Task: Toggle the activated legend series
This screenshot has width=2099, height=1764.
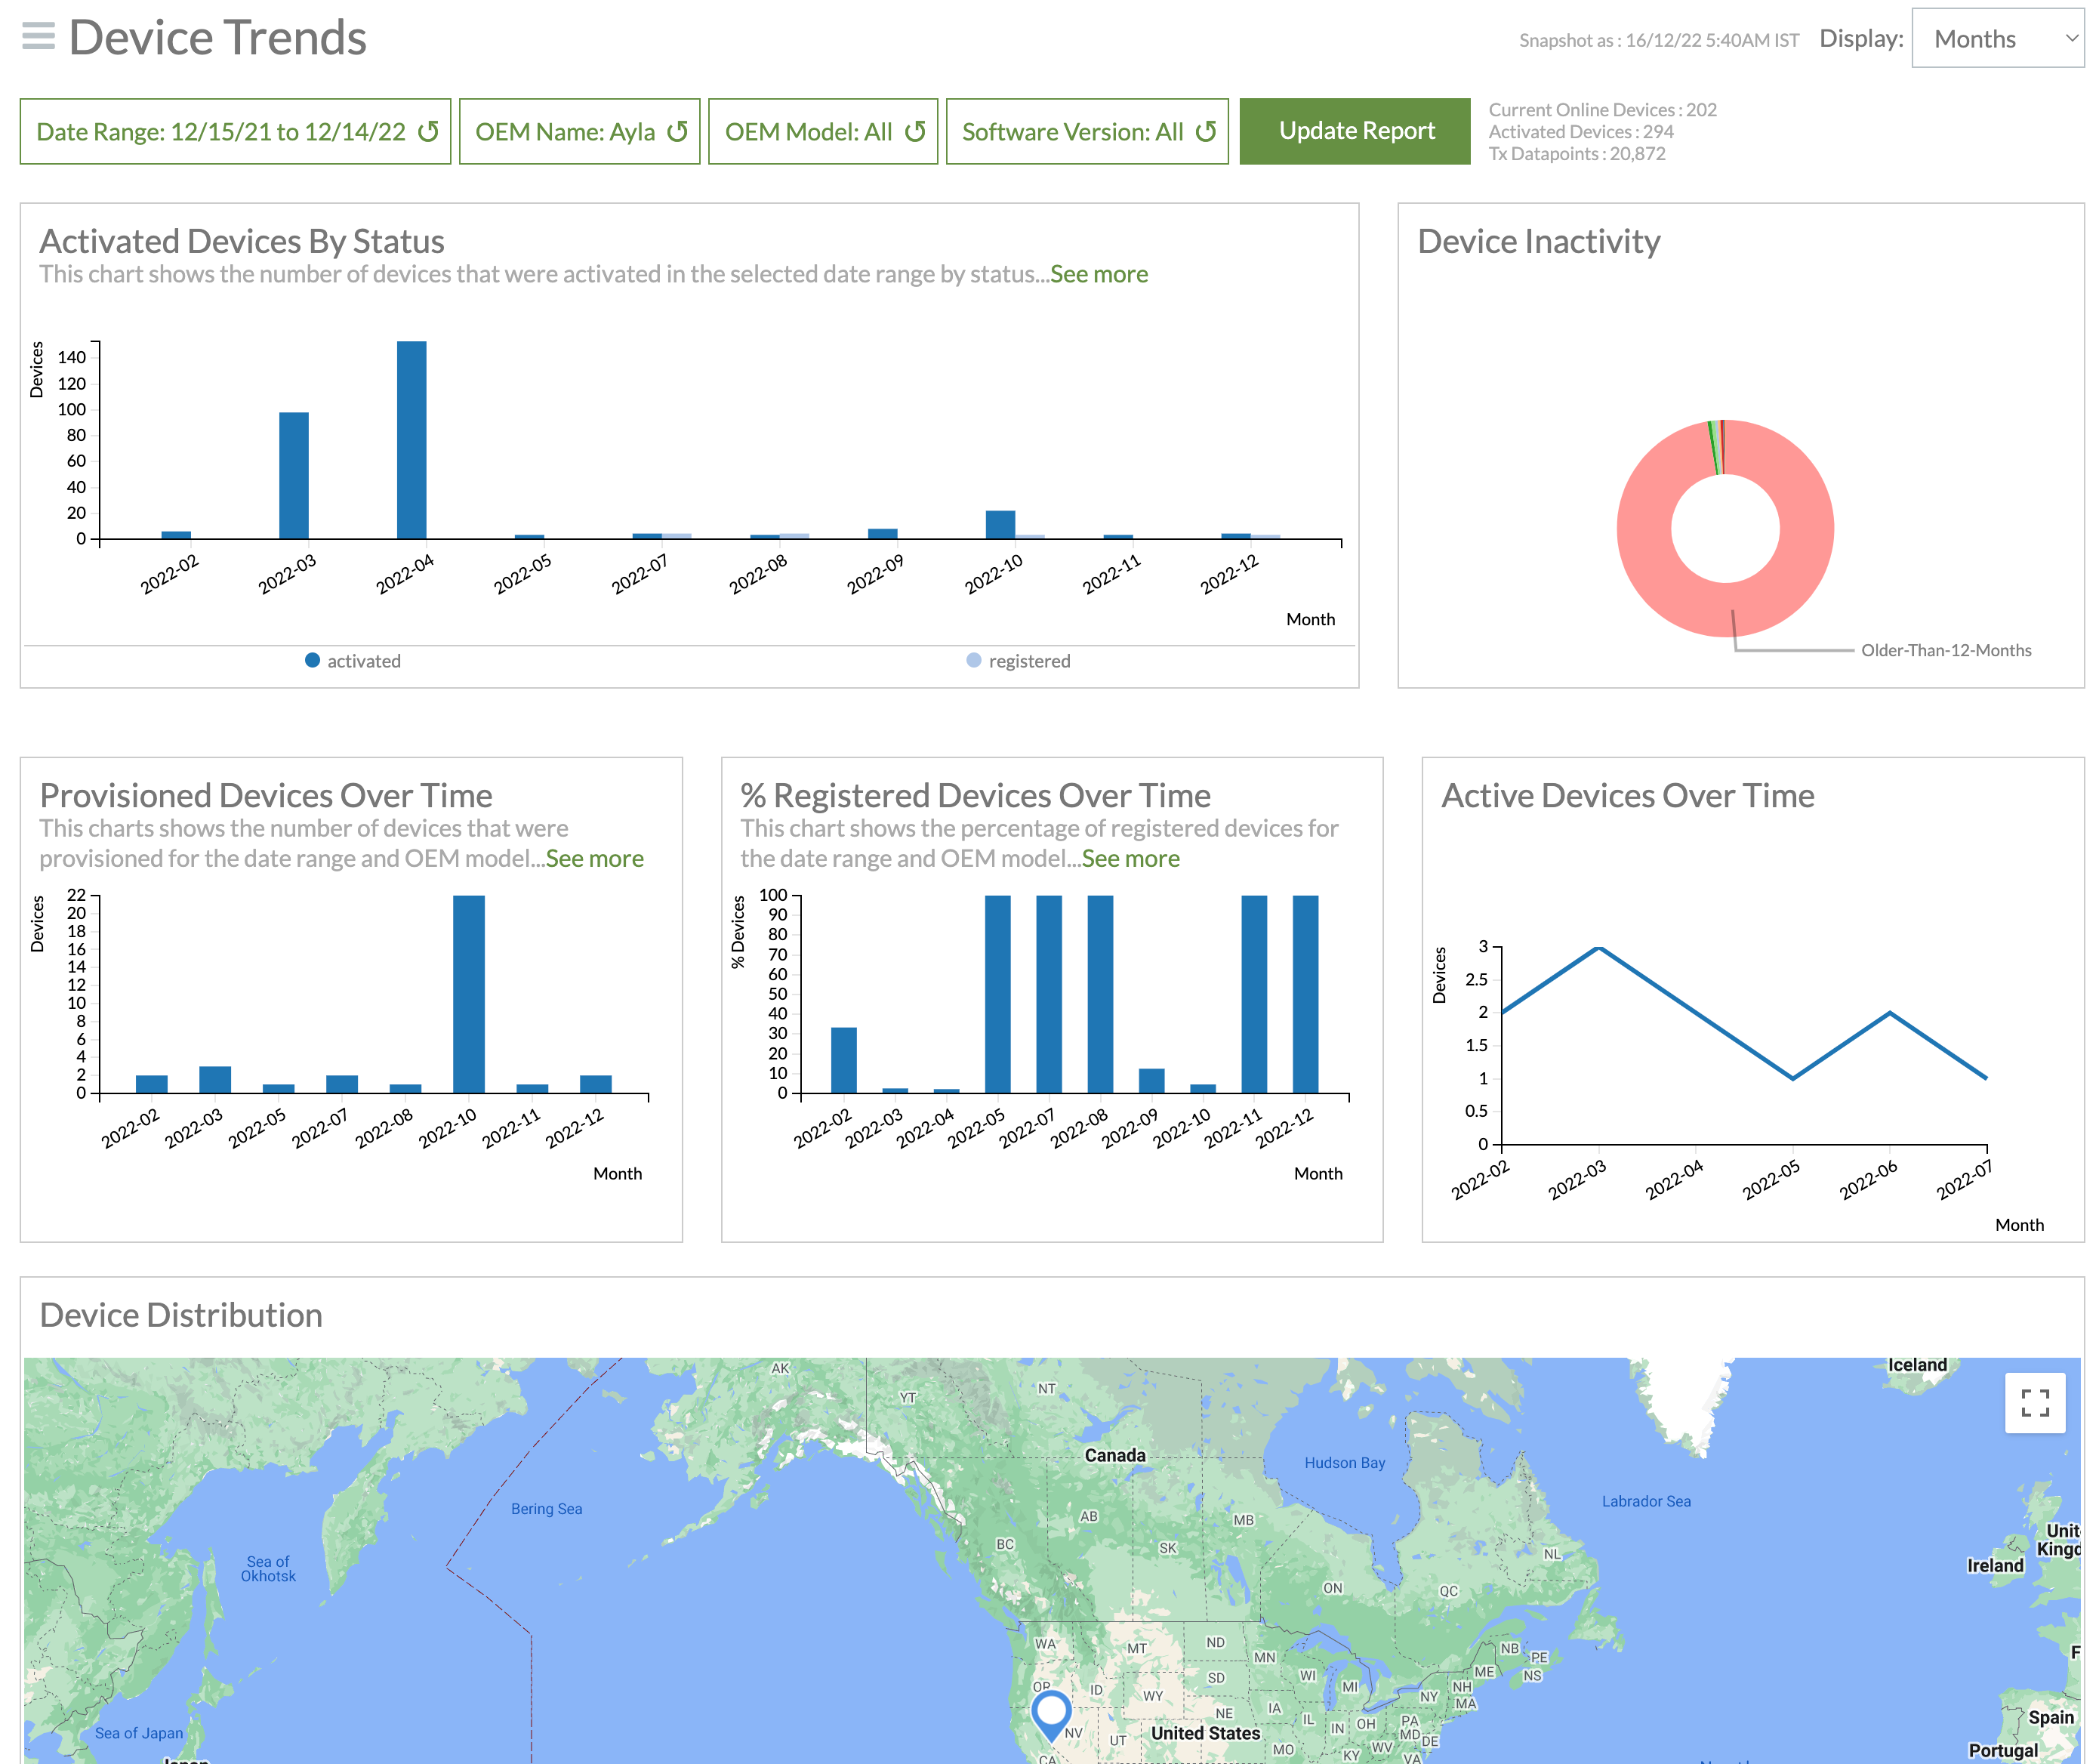Action: (352, 661)
